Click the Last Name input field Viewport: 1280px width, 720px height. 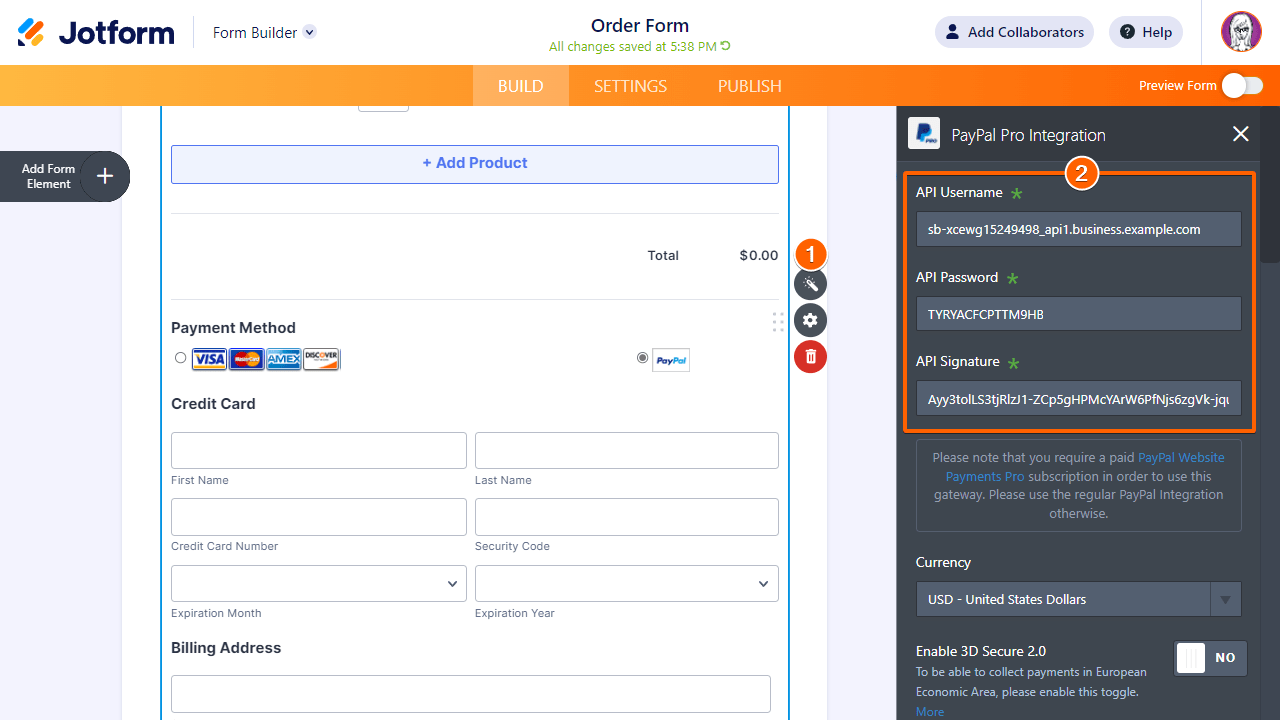(627, 450)
